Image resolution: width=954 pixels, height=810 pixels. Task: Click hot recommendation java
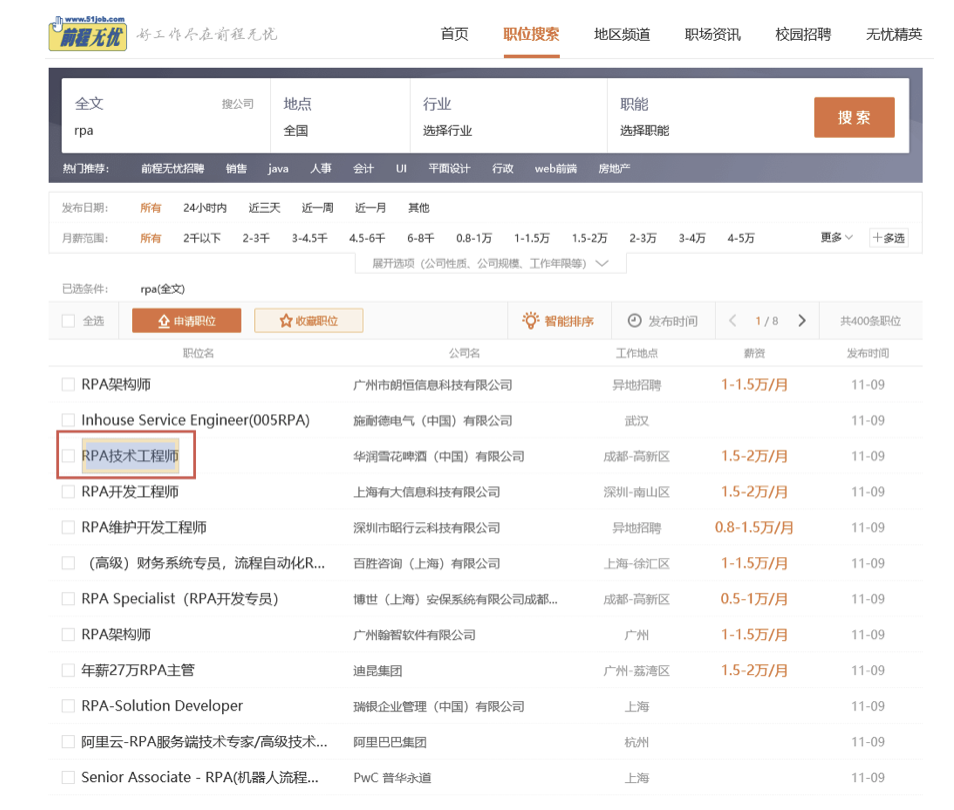[278, 169]
